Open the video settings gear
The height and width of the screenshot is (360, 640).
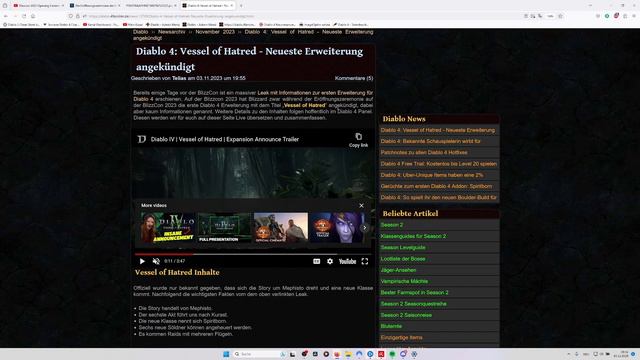click(x=330, y=261)
